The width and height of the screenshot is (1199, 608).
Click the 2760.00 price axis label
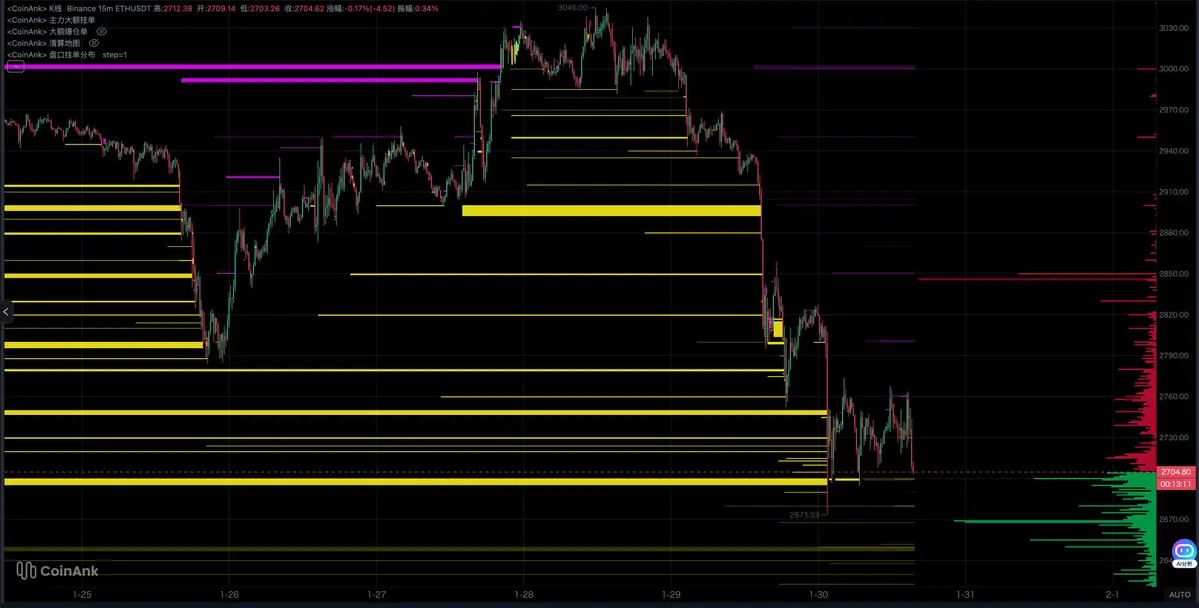click(x=1174, y=396)
